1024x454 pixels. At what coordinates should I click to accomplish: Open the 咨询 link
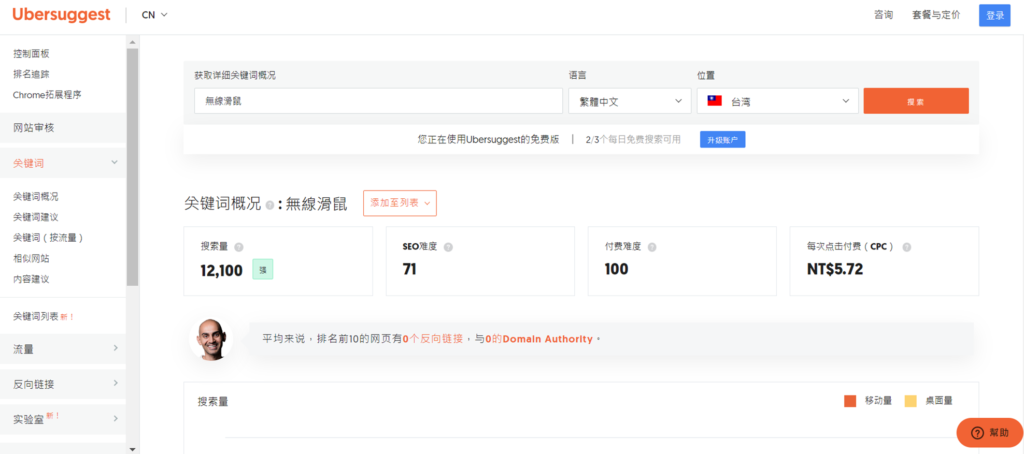click(883, 15)
